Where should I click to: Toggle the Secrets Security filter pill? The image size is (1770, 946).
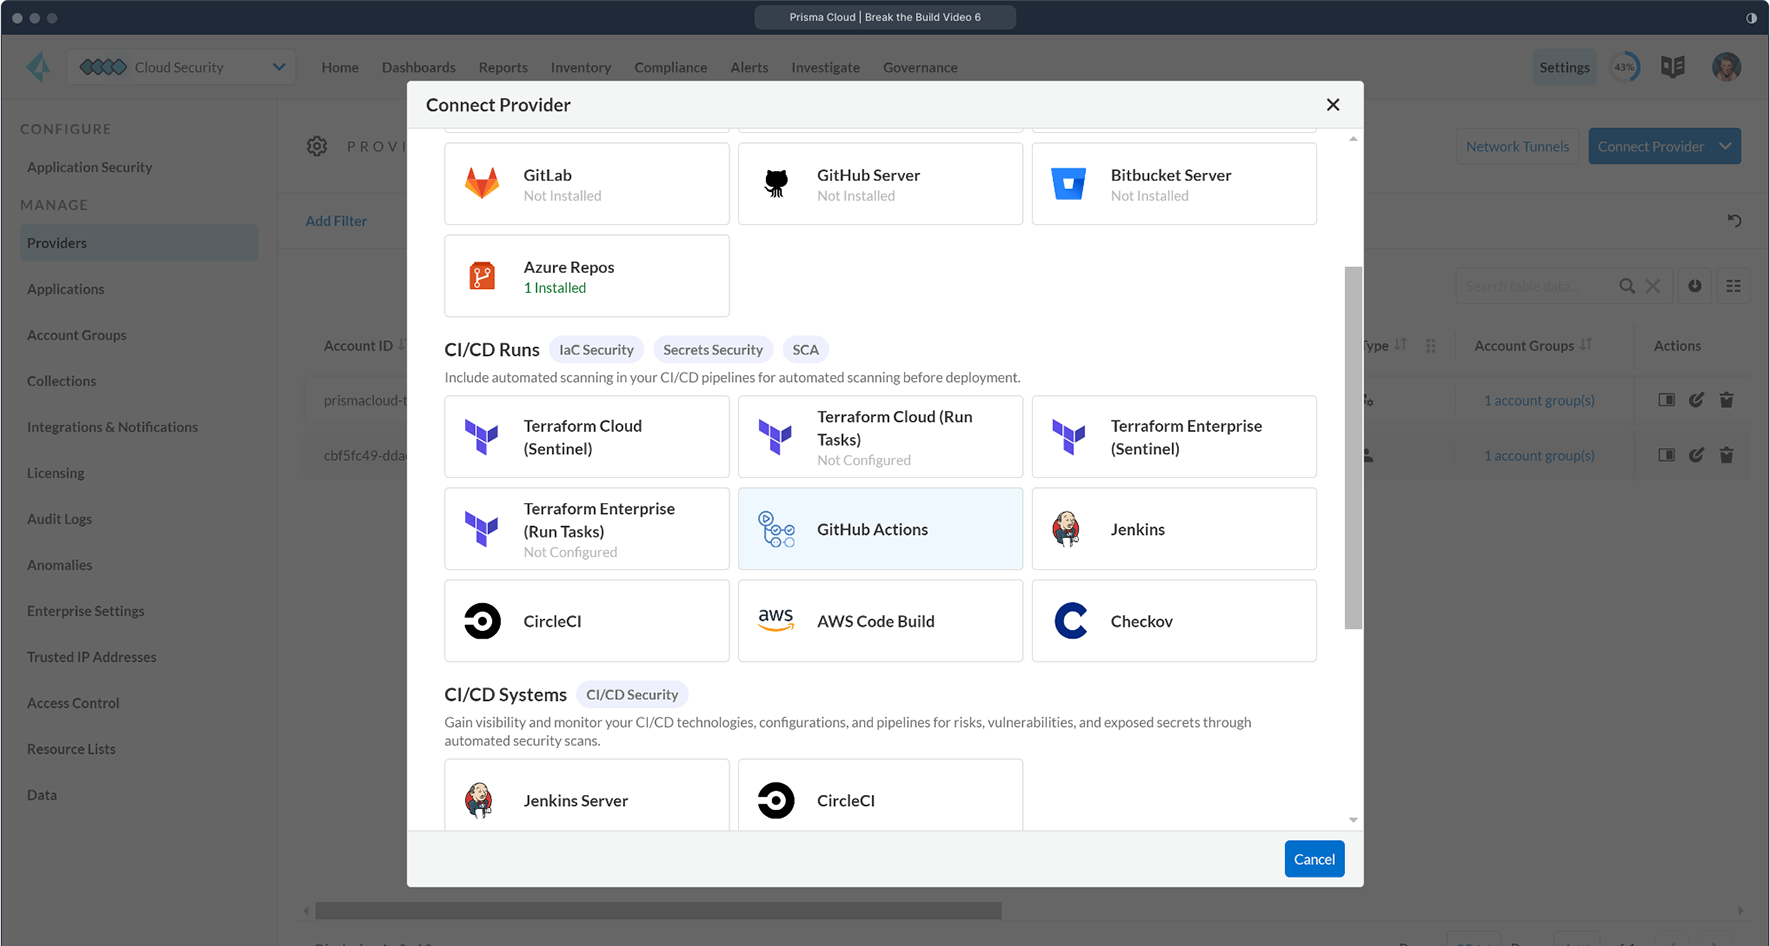(x=713, y=349)
